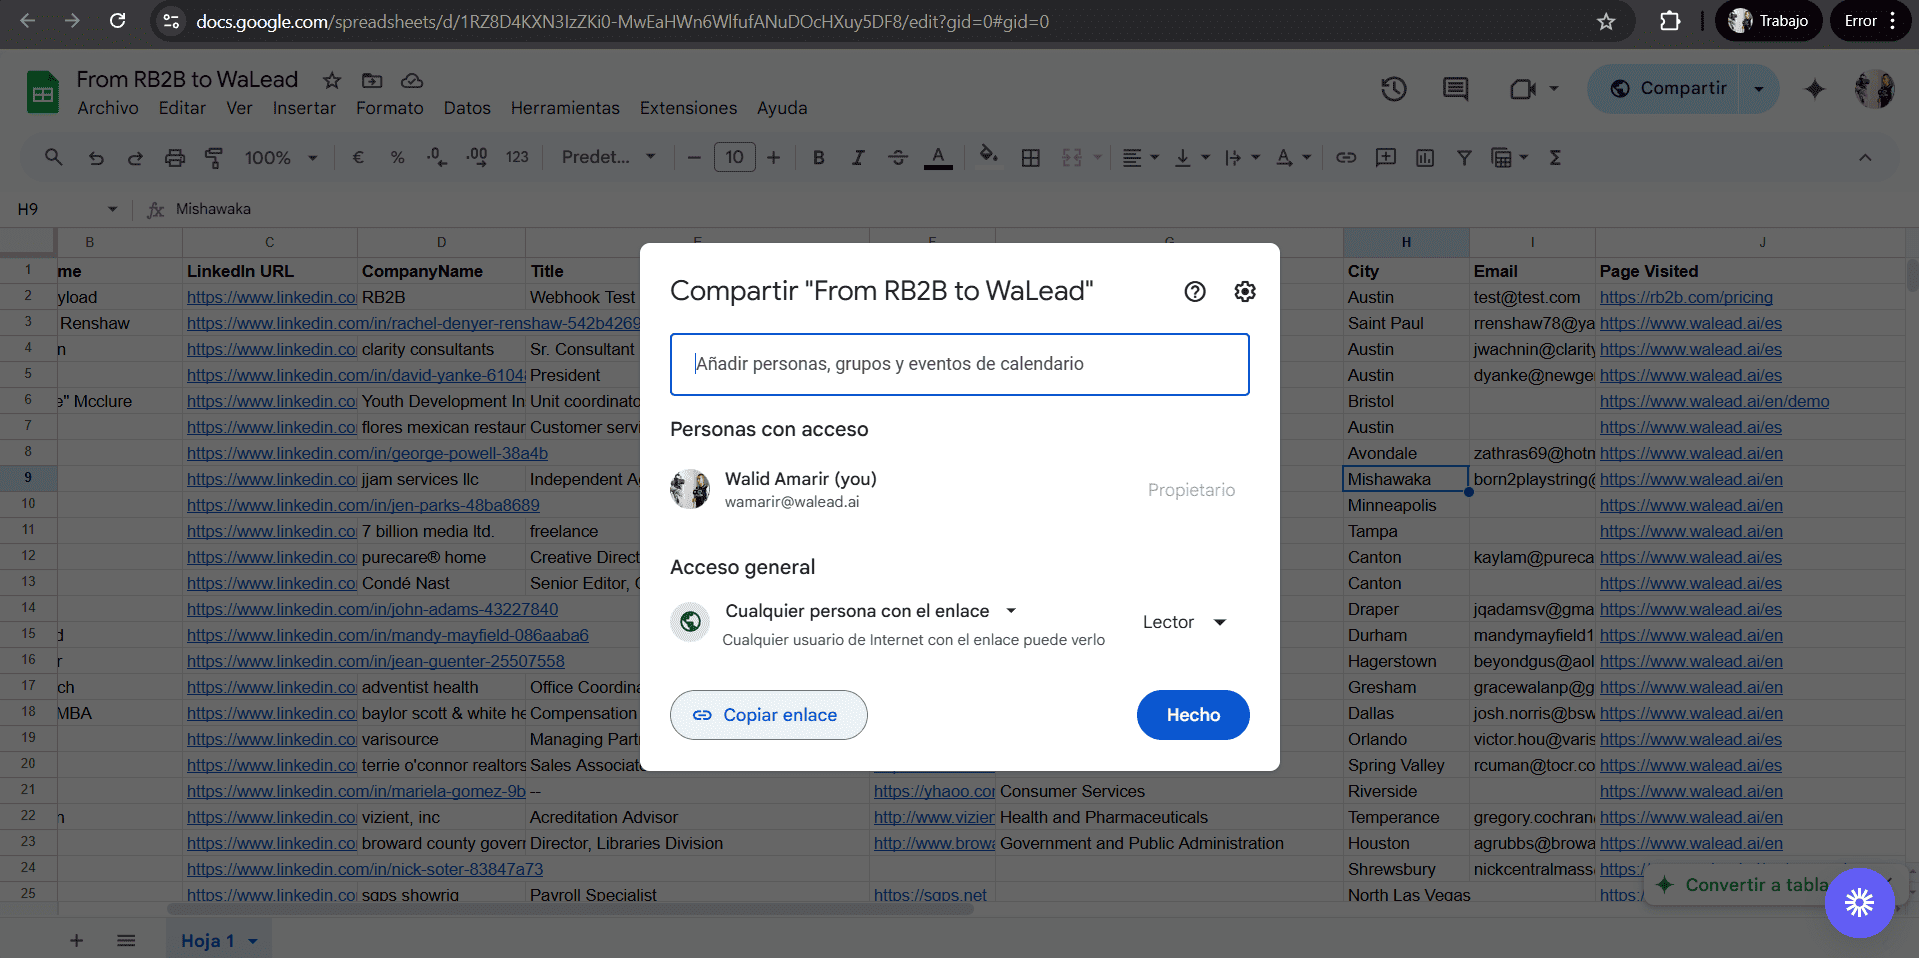
Task: Click the search menus magnifier icon
Action: point(54,157)
